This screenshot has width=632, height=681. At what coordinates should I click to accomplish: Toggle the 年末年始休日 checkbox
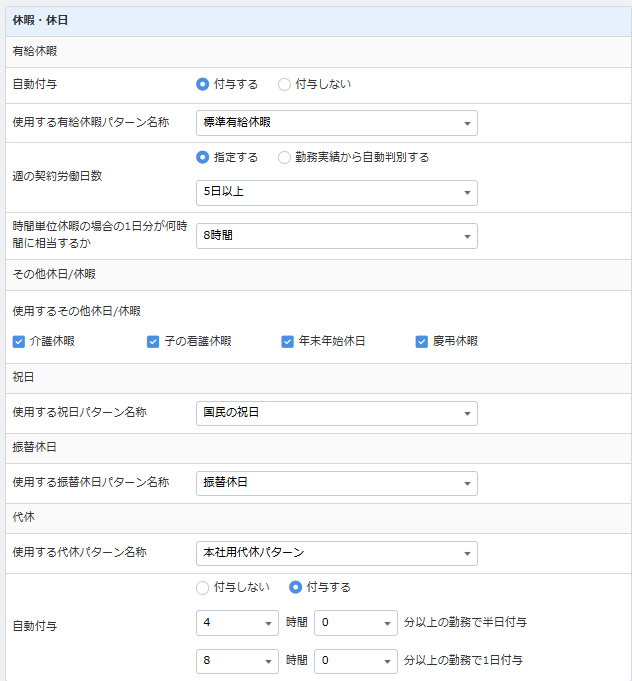coord(288,341)
